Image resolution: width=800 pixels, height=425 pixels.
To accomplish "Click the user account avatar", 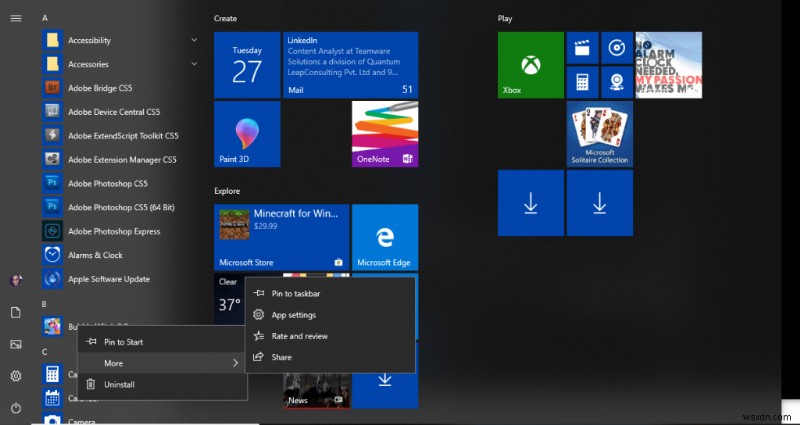I will pyautogui.click(x=16, y=280).
